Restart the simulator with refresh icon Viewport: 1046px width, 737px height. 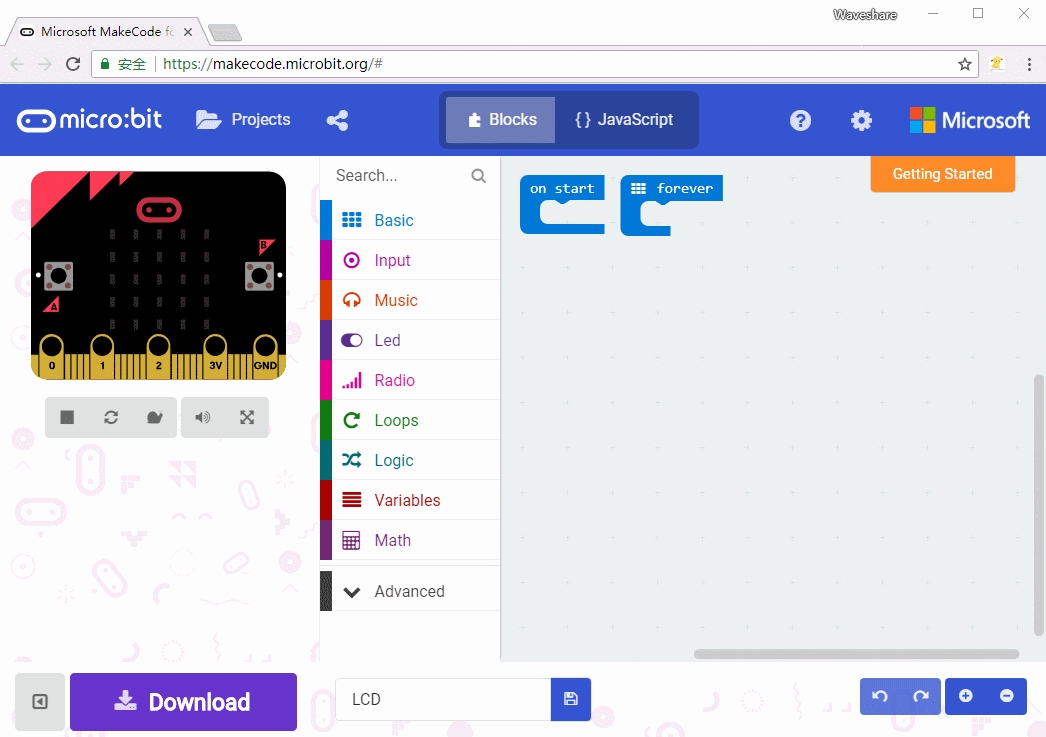[111, 418]
